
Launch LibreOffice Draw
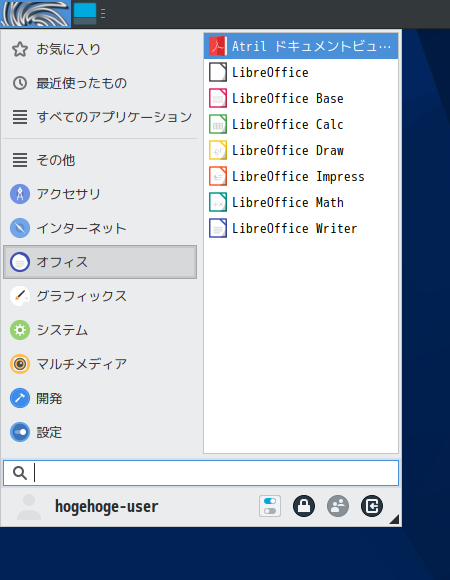(301, 151)
